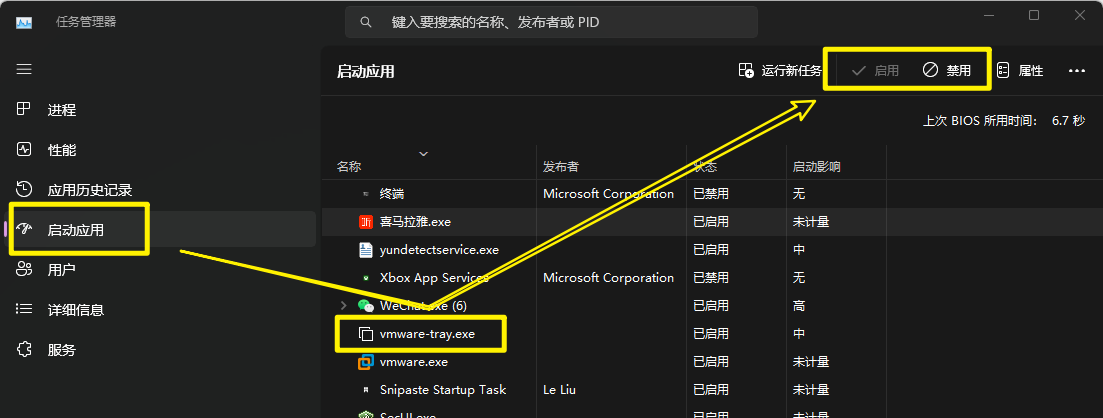
Task: Open 详细信息 (Details) page
Action: pyautogui.click(x=75, y=310)
